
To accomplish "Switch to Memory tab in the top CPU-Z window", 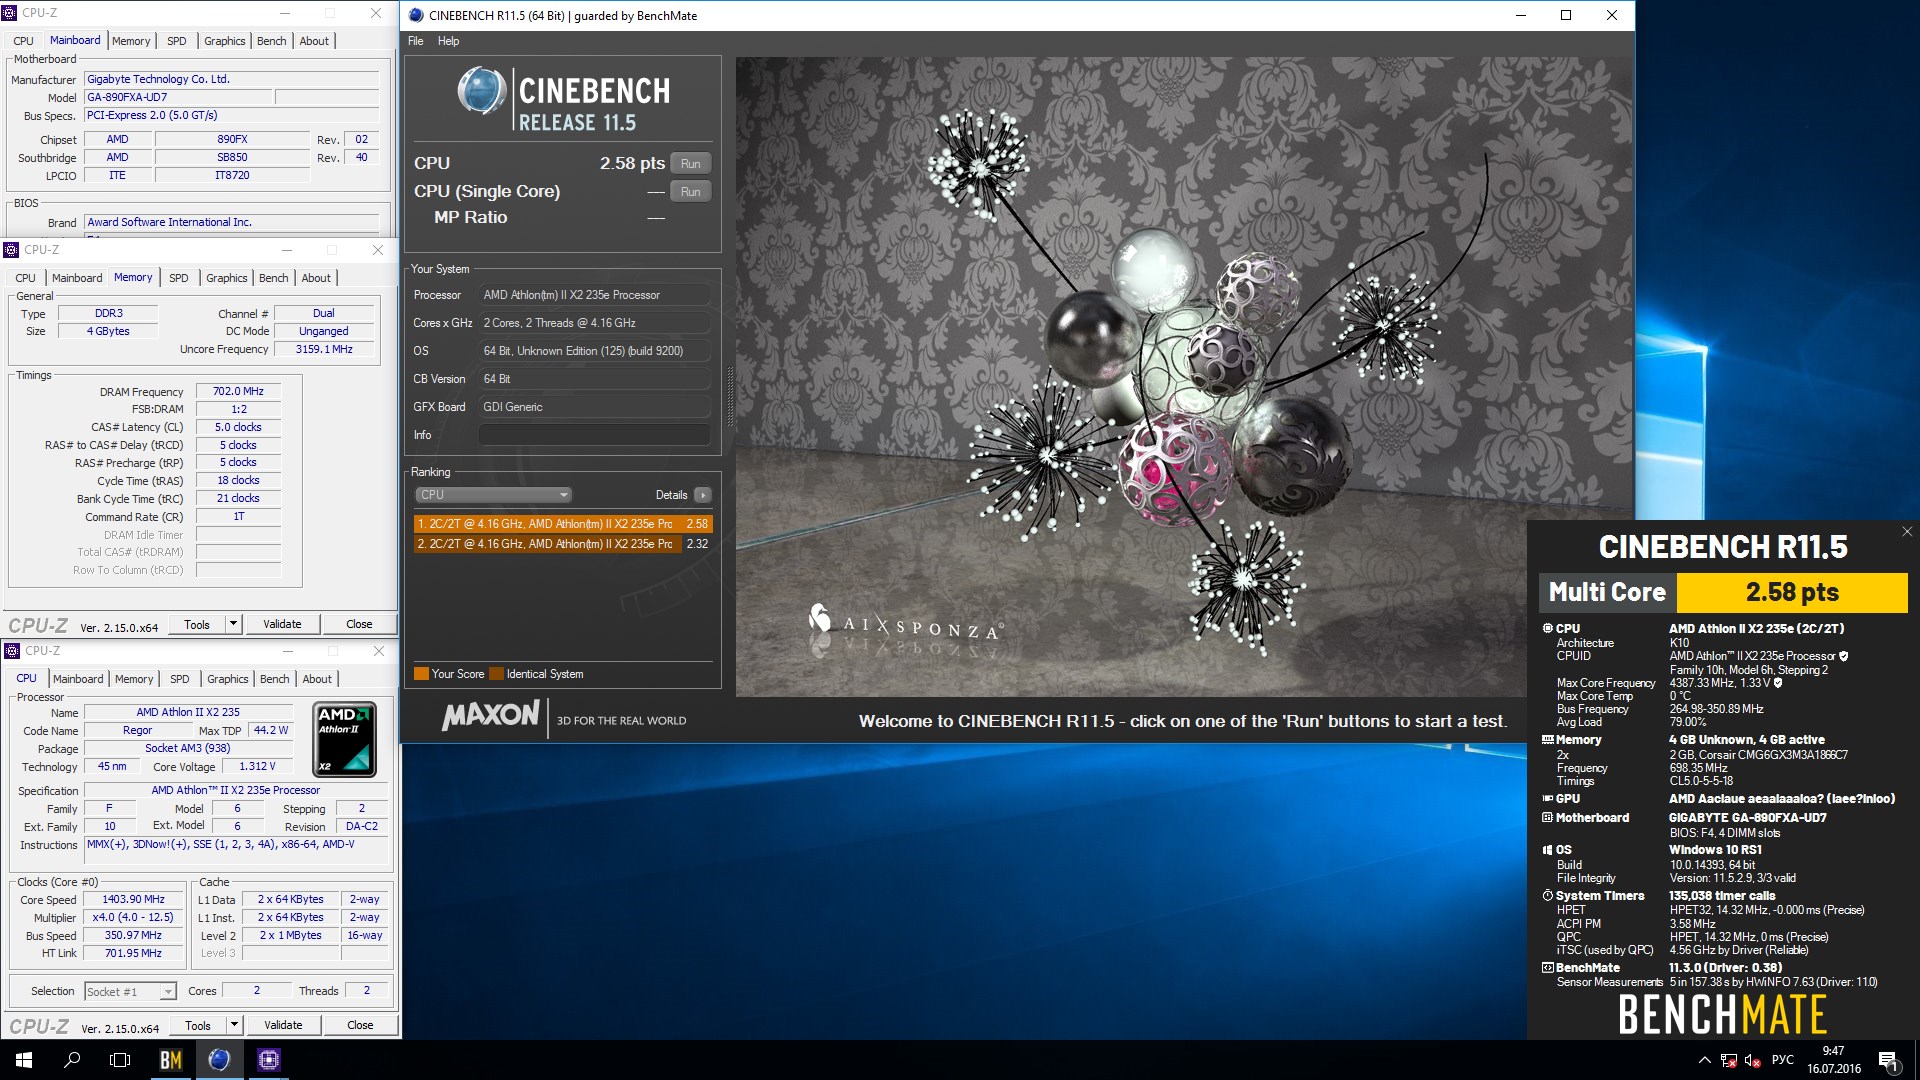I will (x=131, y=41).
